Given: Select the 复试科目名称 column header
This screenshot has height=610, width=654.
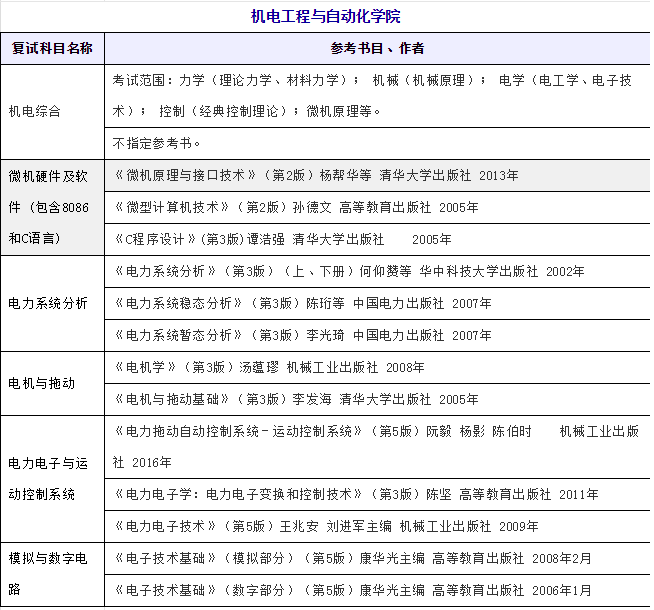Looking at the screenshot, I should click(52, 48).
